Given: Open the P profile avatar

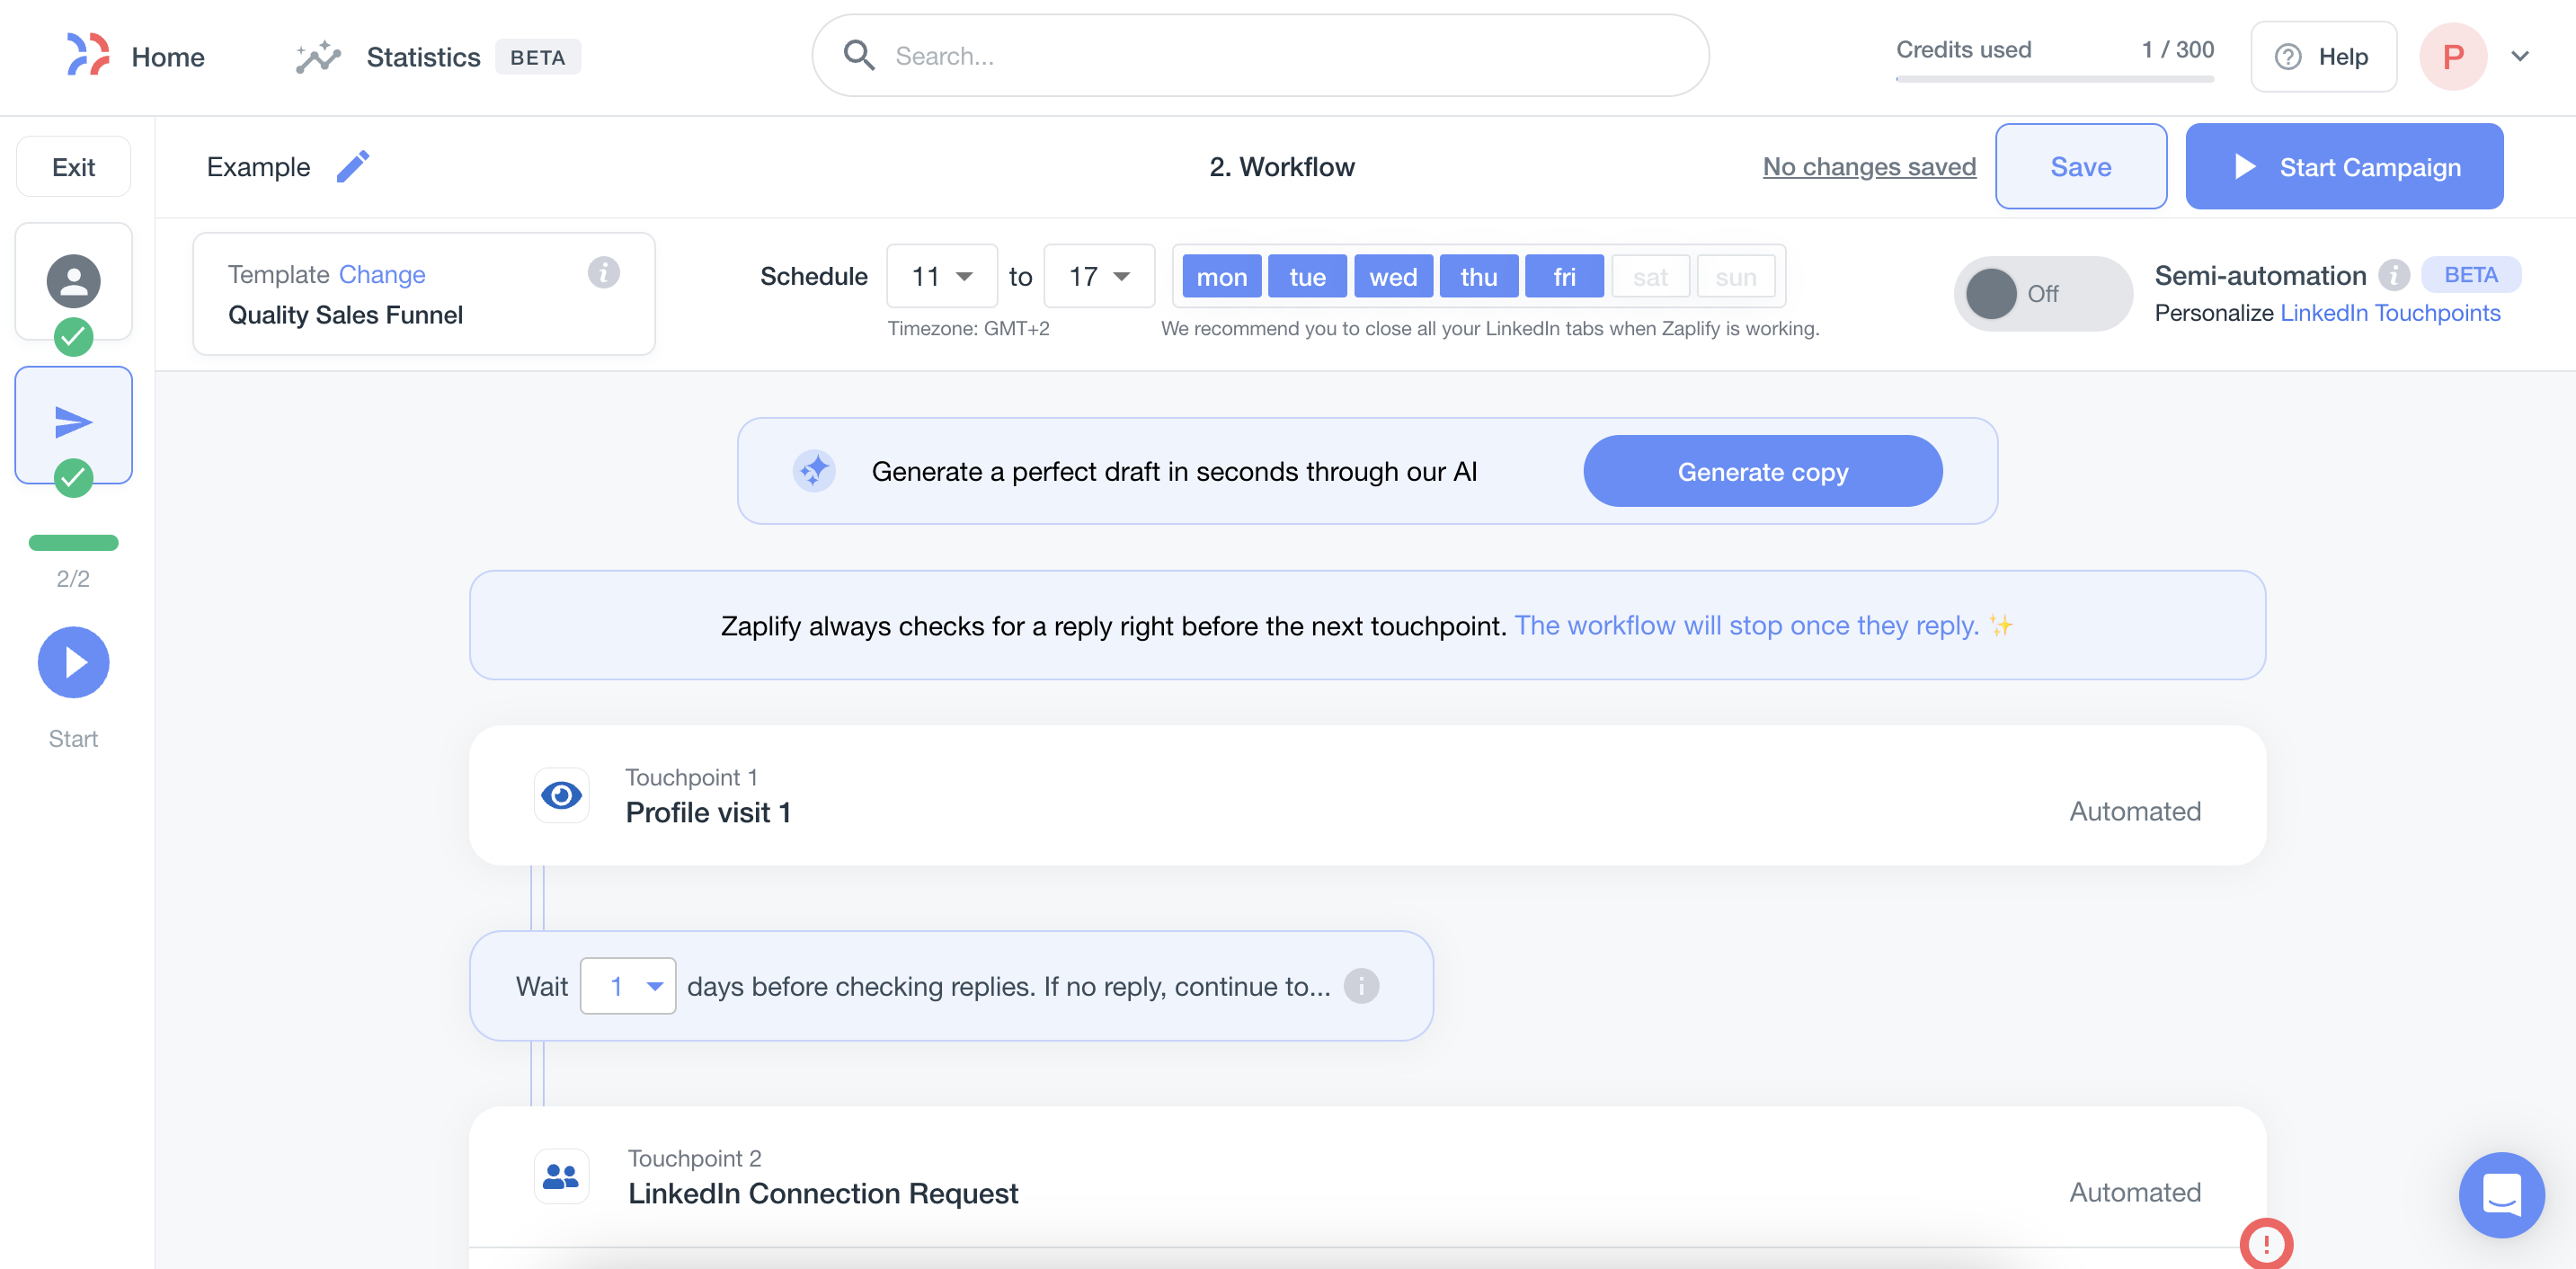Looking at the screenshot, I should pos(2453,57).
